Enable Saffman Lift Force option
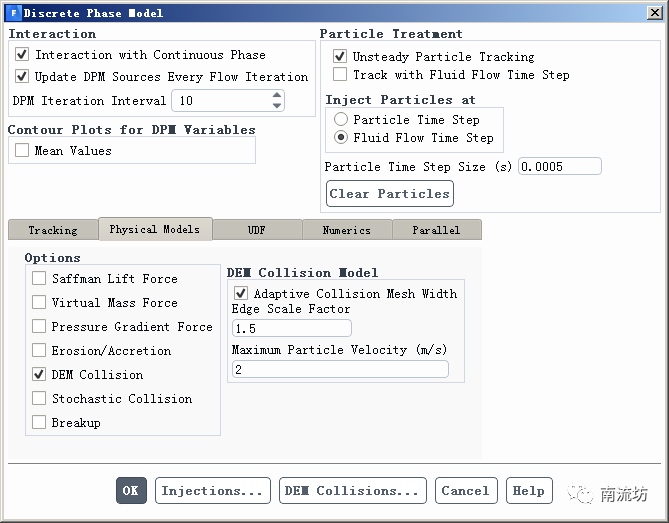This screenshot has width=669, height=523. point(39,279)
